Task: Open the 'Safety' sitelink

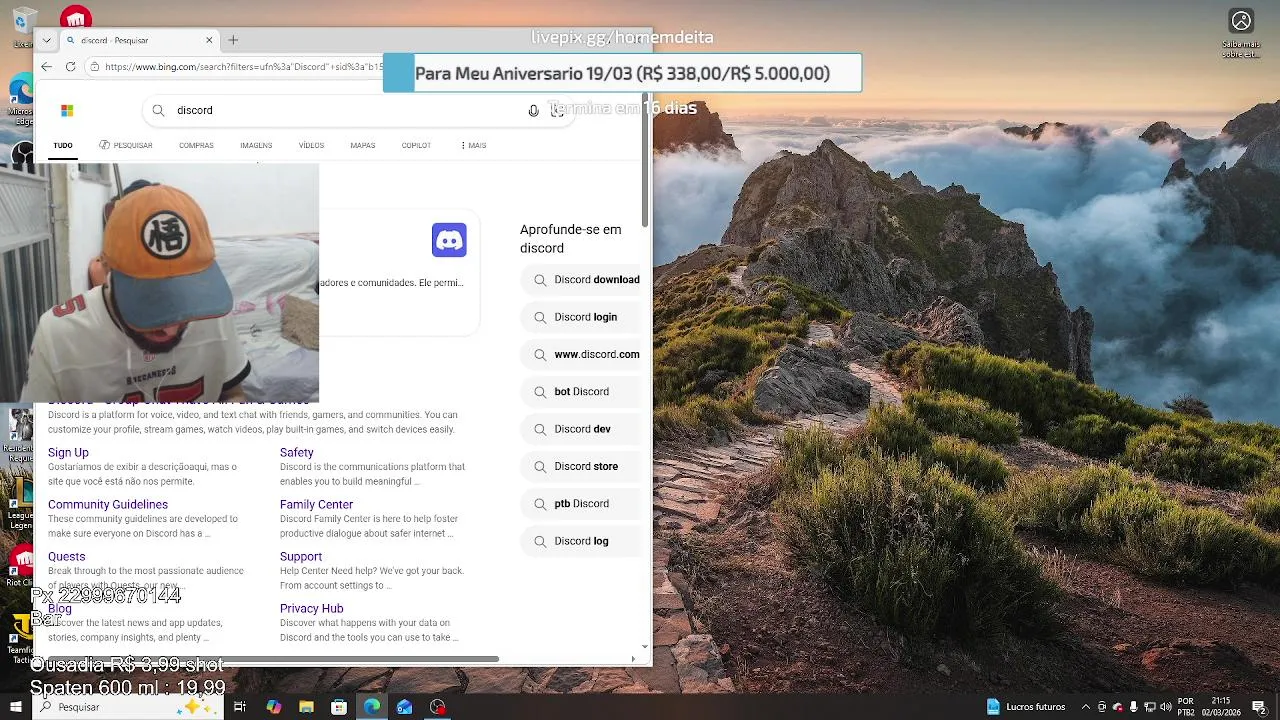Action: coord(297,453)
